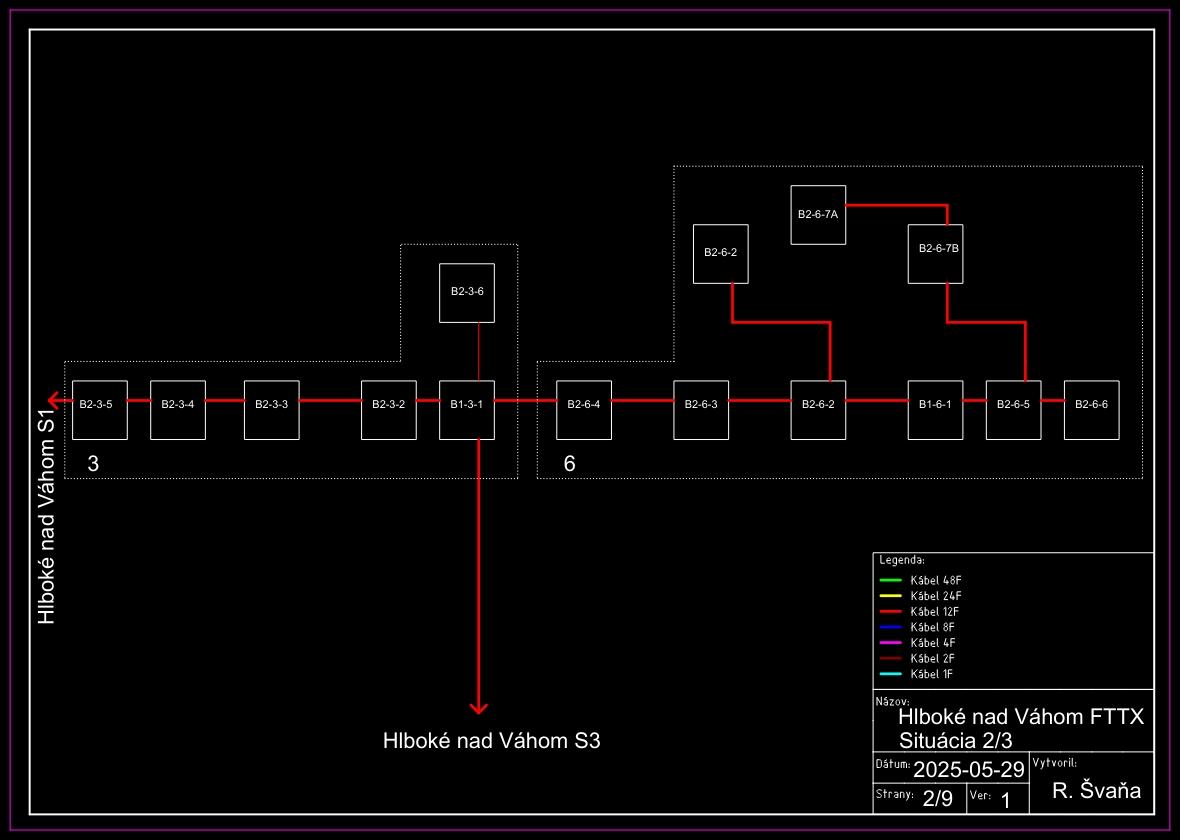The height and width of the screenshot is (840, 1180).
Task: Click the B2-6-5 node box
Action: [x=1013, y=410]
